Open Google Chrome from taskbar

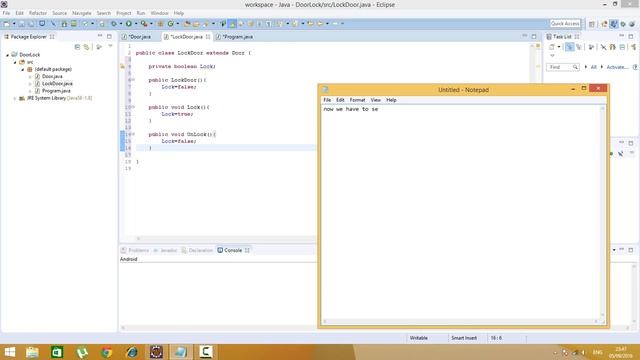coord(107,352)
